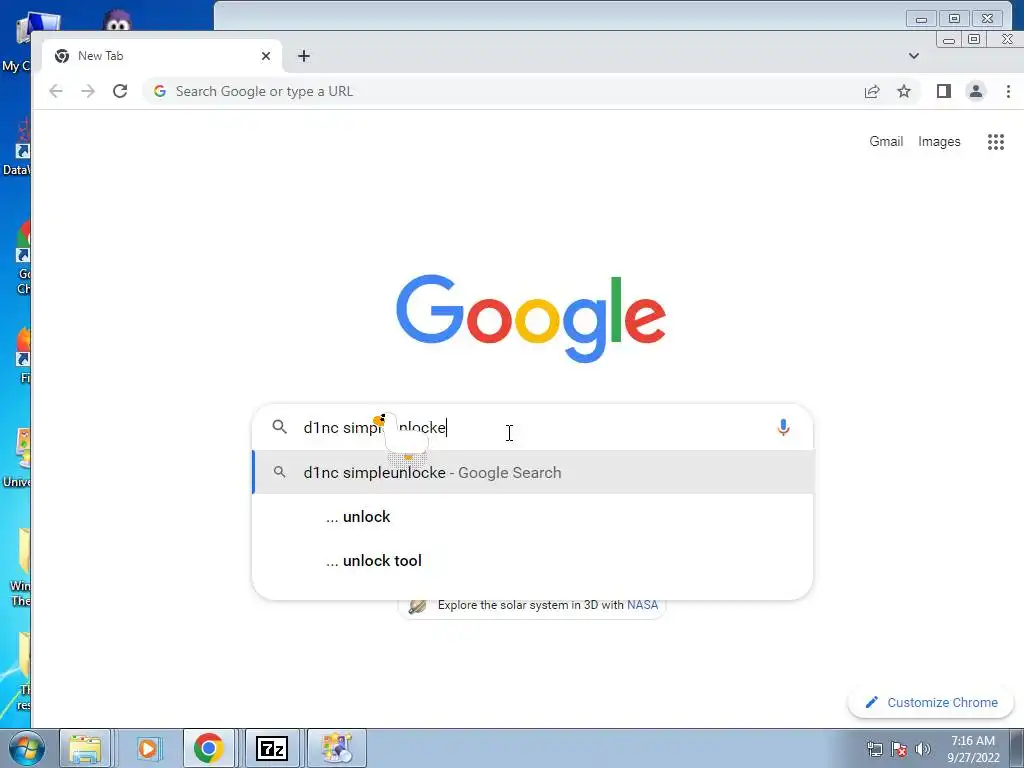
Task: Click the volume speaker tray icon
Action: coord(923,749)
